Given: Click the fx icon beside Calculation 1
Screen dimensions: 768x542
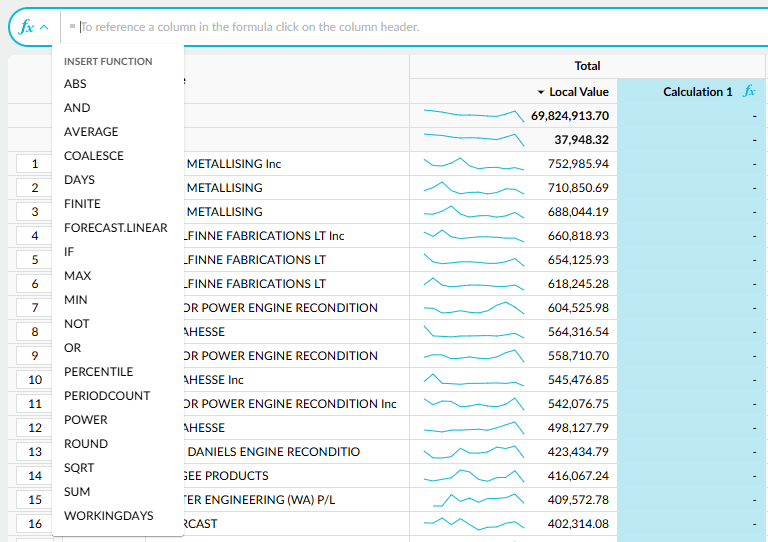Looking at the screenshot, I should click(749, 91).
